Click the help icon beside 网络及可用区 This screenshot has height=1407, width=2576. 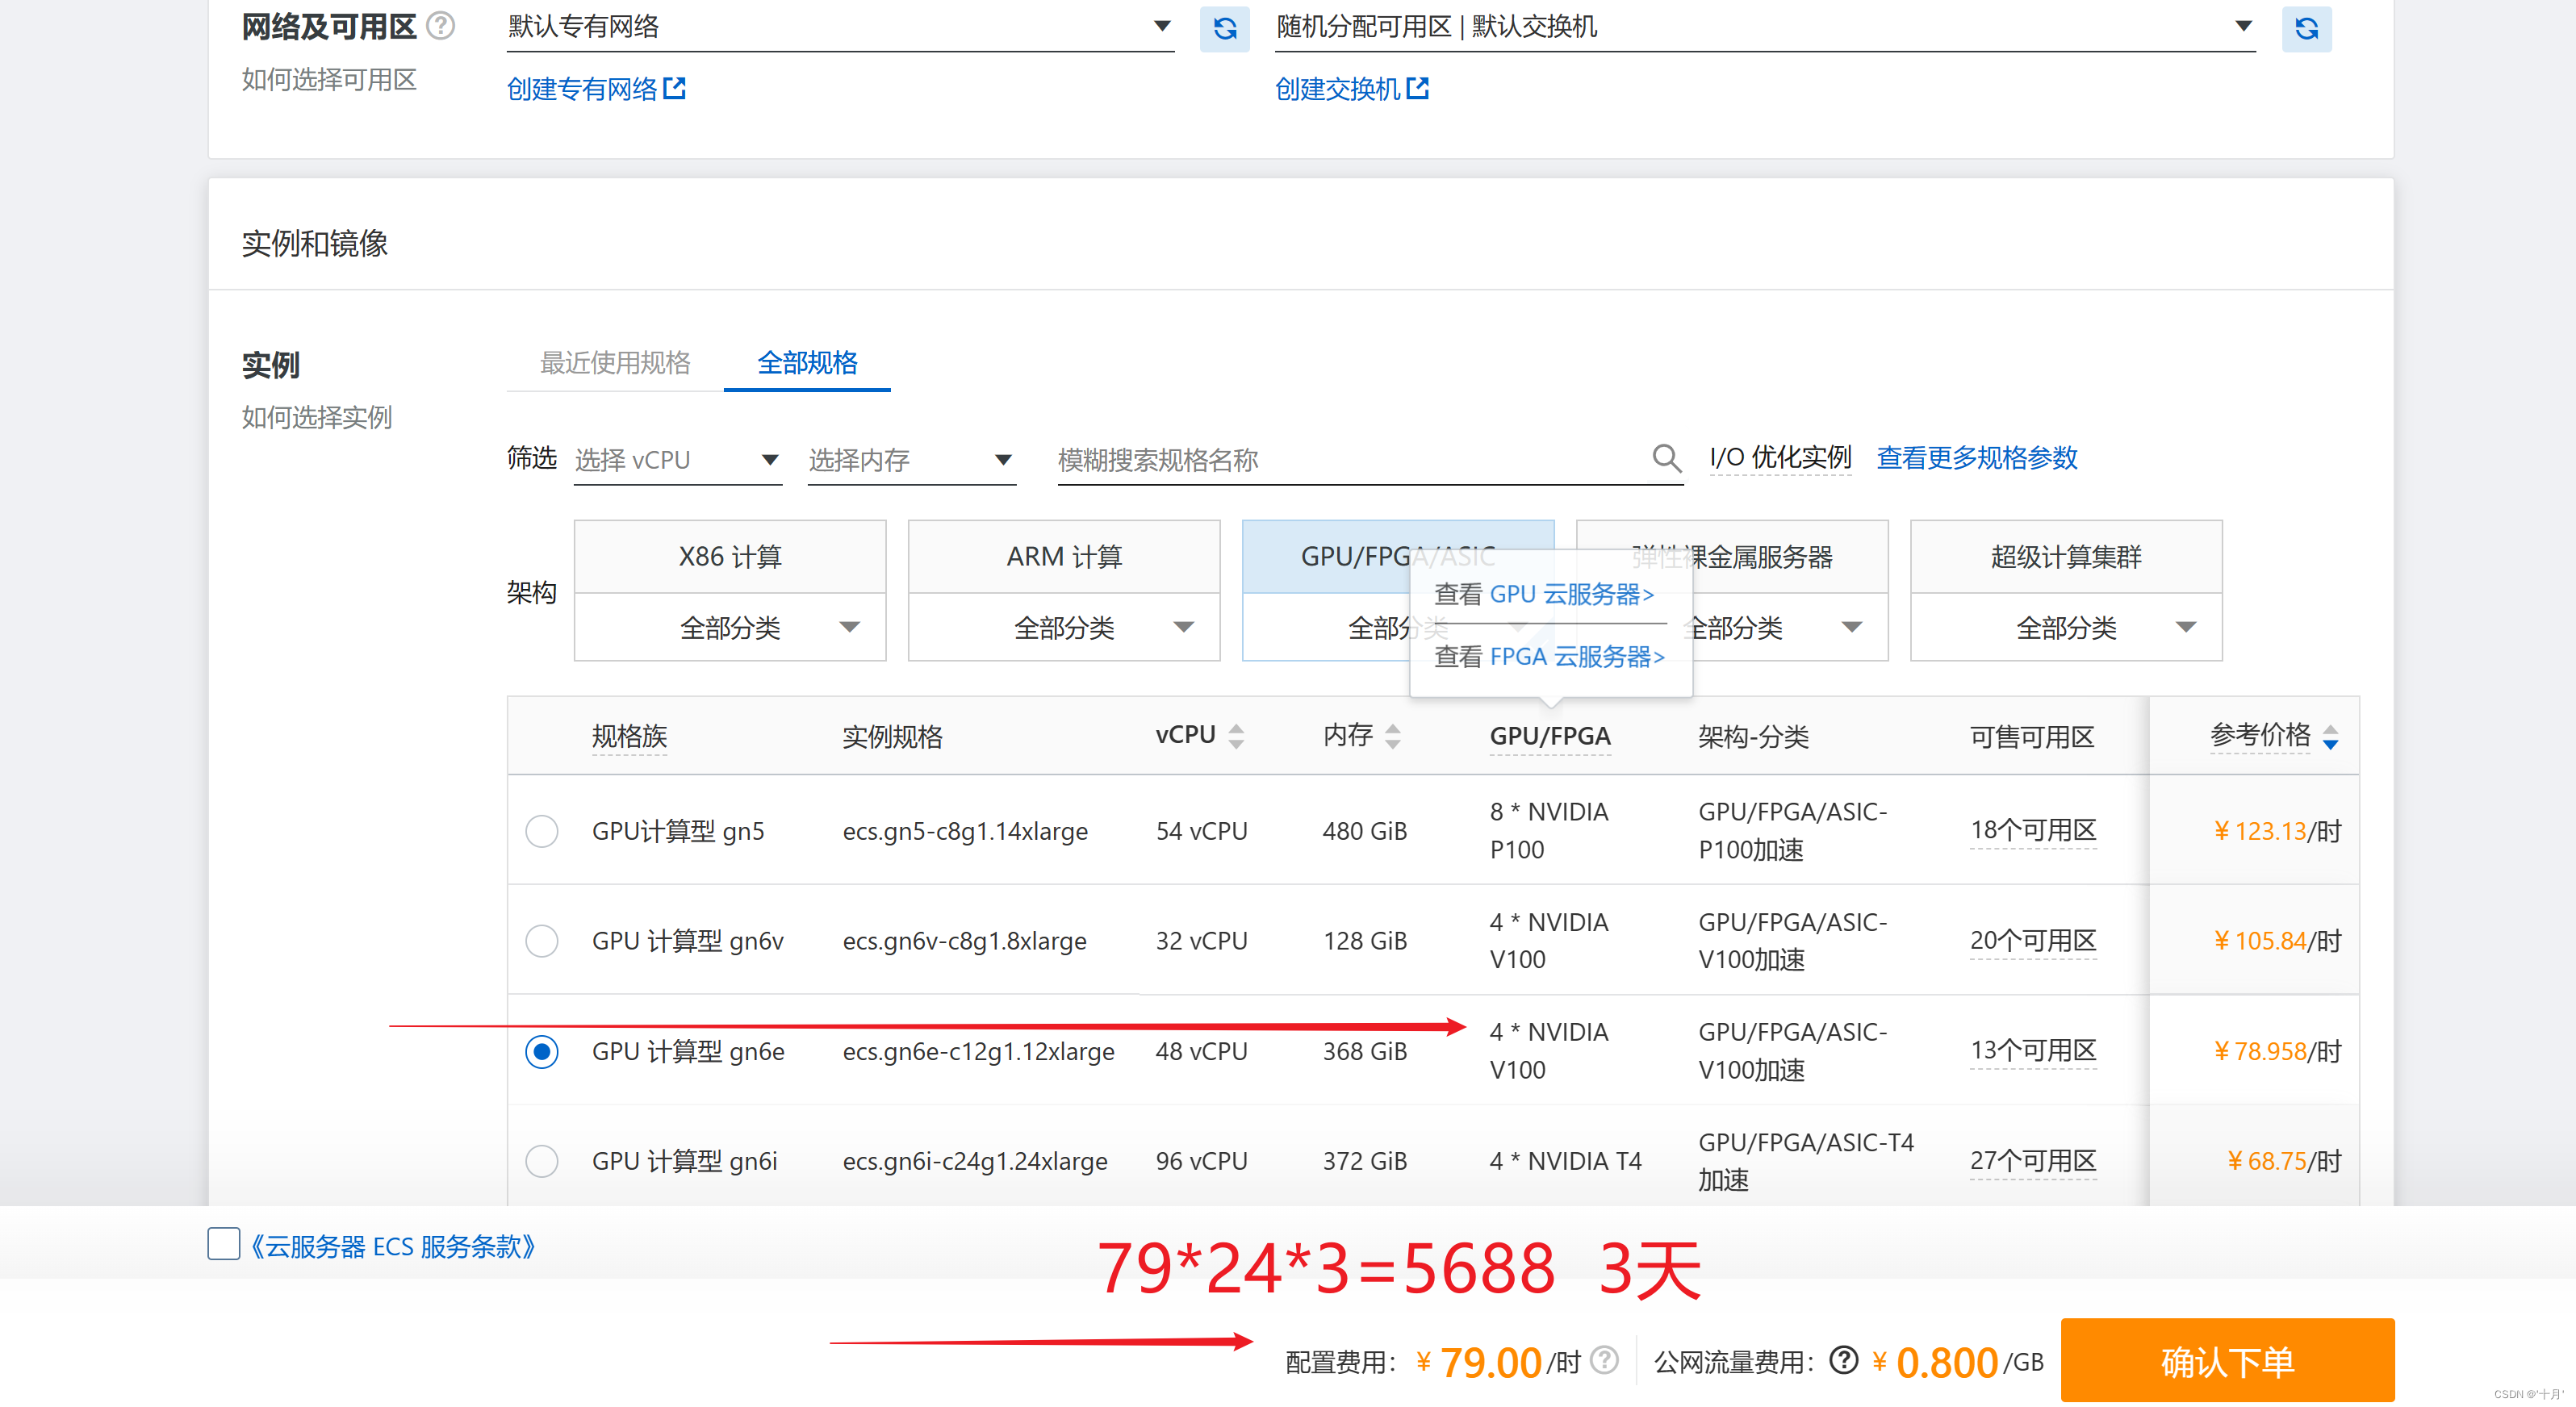pyautogui.click(x=440, y=26)
